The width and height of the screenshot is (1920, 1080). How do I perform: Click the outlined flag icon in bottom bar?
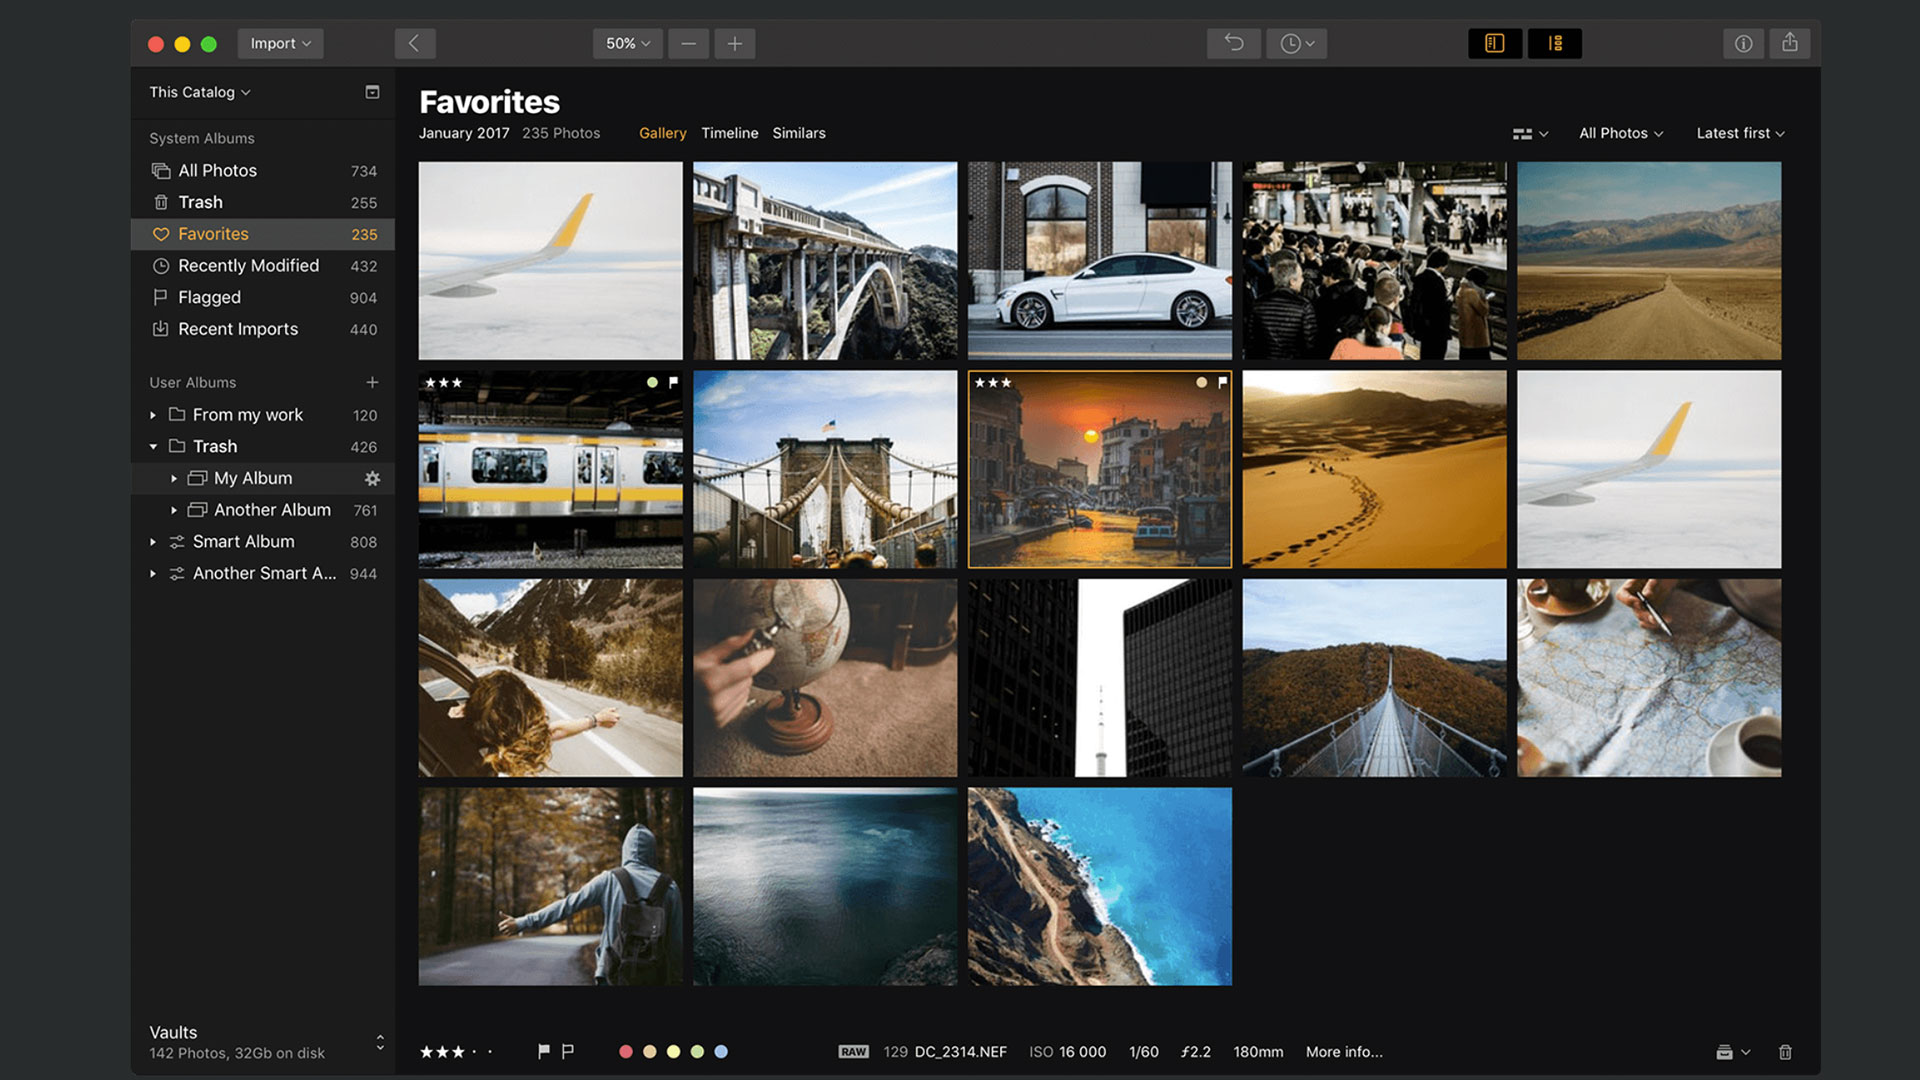(x=567, y=1051)
